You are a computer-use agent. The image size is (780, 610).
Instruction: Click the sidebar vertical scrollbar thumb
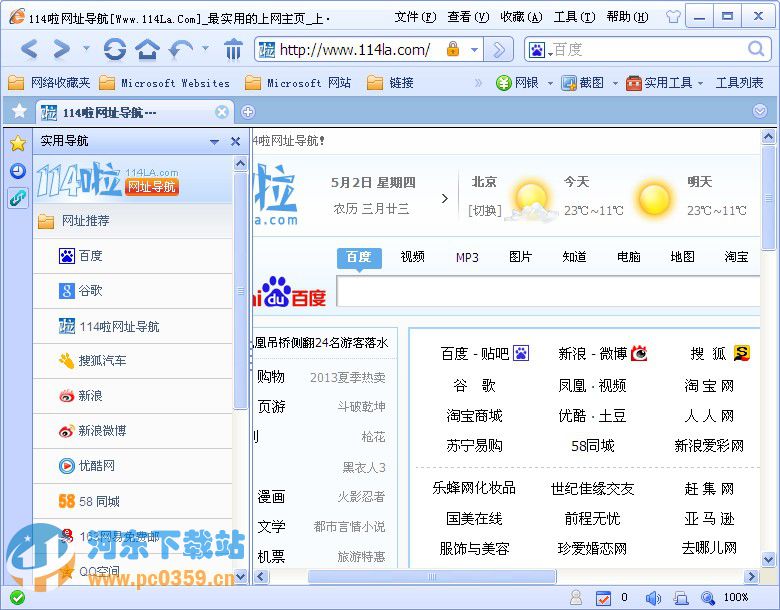(x=241, y=291)
